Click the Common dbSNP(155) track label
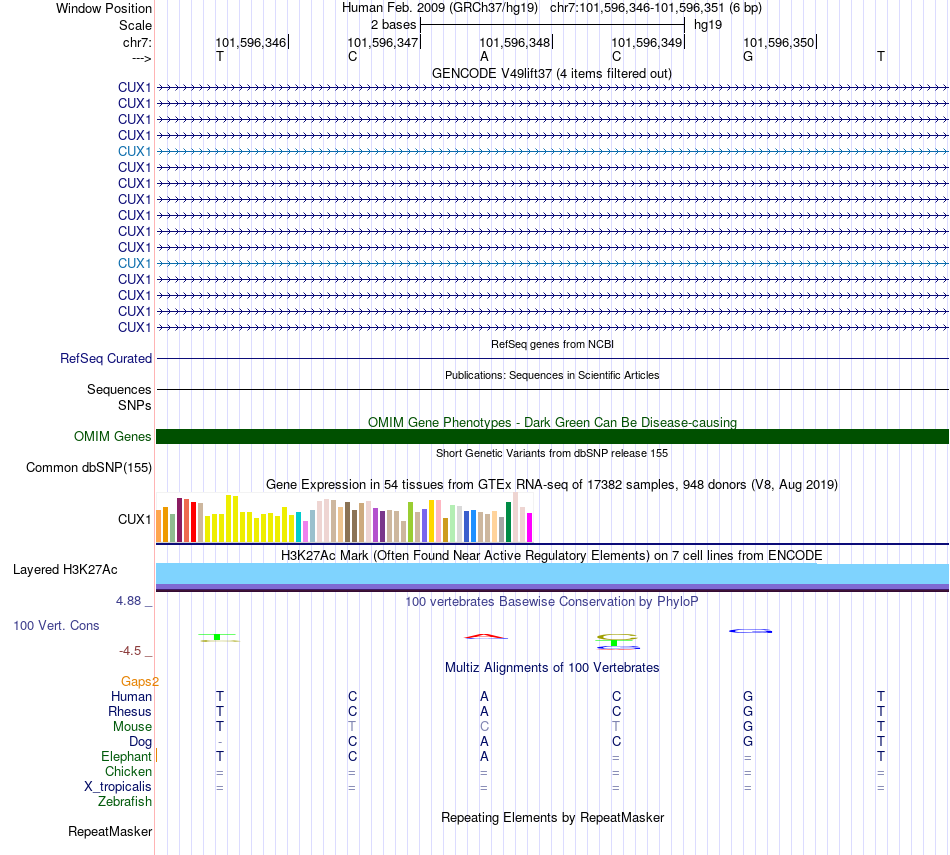Viewport: 950px width, 855px height. tap(89, 467)
